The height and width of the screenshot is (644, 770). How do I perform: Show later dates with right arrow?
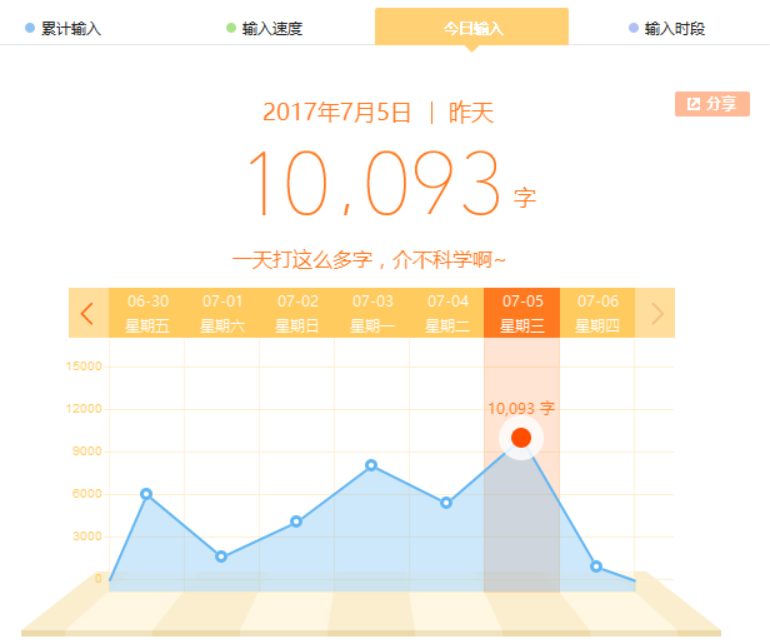655,313
